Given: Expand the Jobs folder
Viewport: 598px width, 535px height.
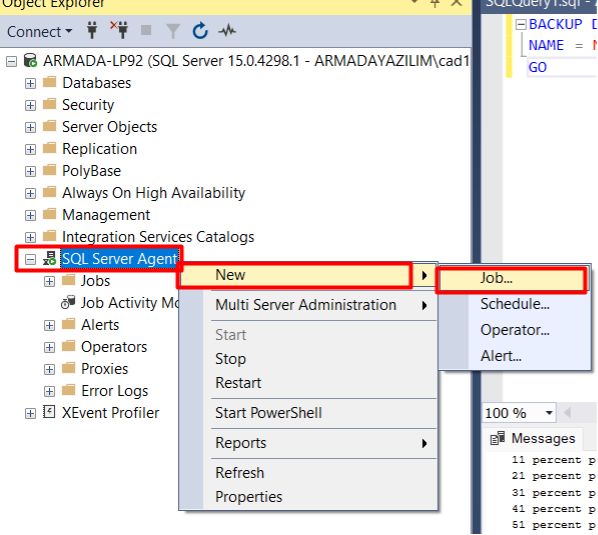Looking at the screenshot, I should coord(49,282).
